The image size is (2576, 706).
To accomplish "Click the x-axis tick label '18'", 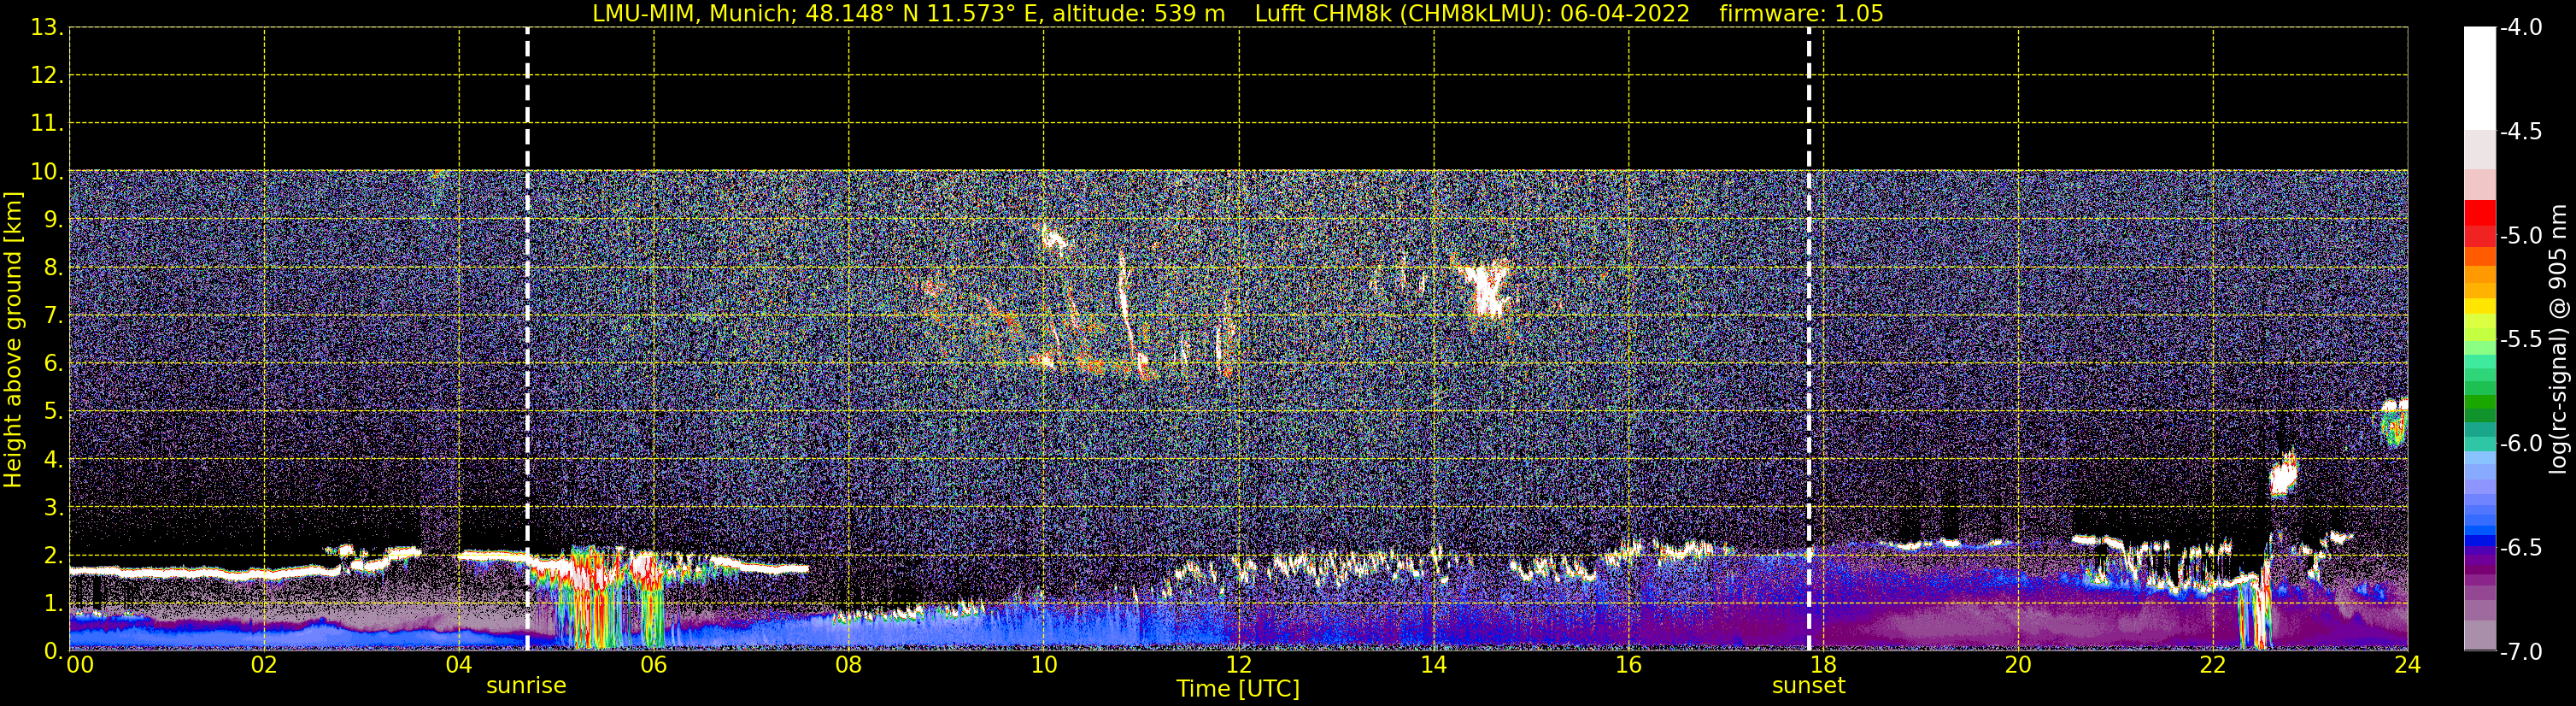I will pyautogui.click(x=1823, y=665).
